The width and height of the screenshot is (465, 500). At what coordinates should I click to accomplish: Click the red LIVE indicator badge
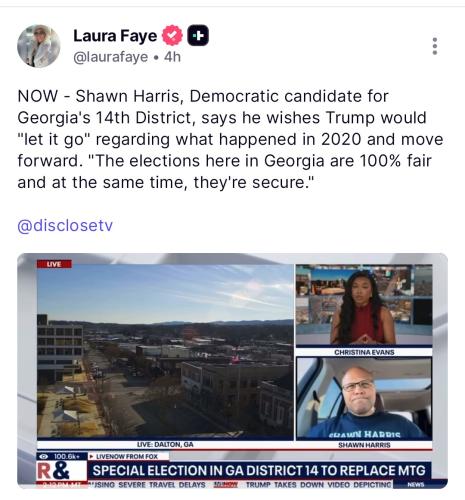(x=54, y=264)
